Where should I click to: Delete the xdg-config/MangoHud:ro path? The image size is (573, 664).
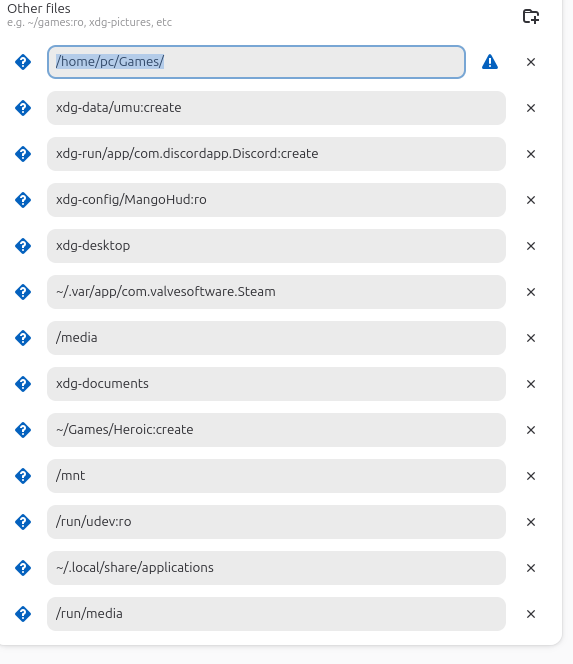click(x=531, y=200)
